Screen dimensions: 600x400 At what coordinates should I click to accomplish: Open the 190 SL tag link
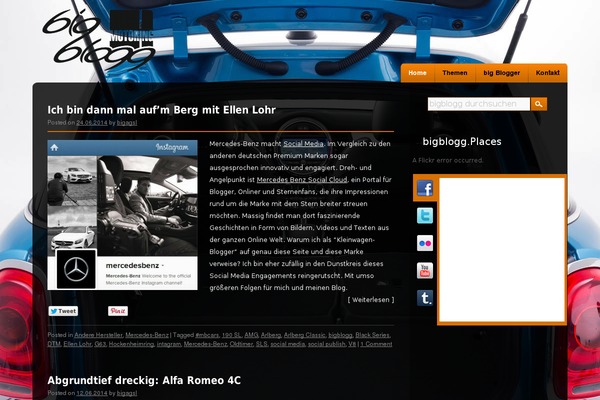232,335
